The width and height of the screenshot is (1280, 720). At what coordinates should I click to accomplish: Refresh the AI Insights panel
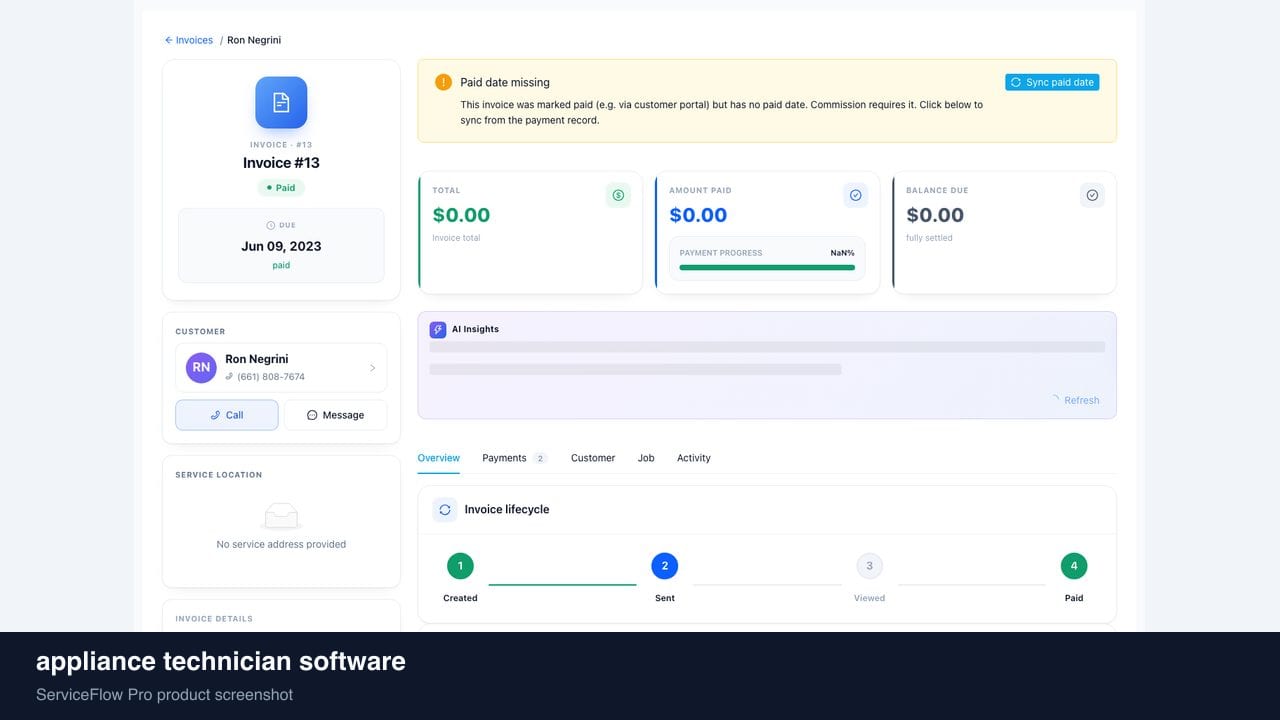point(1075,400)
